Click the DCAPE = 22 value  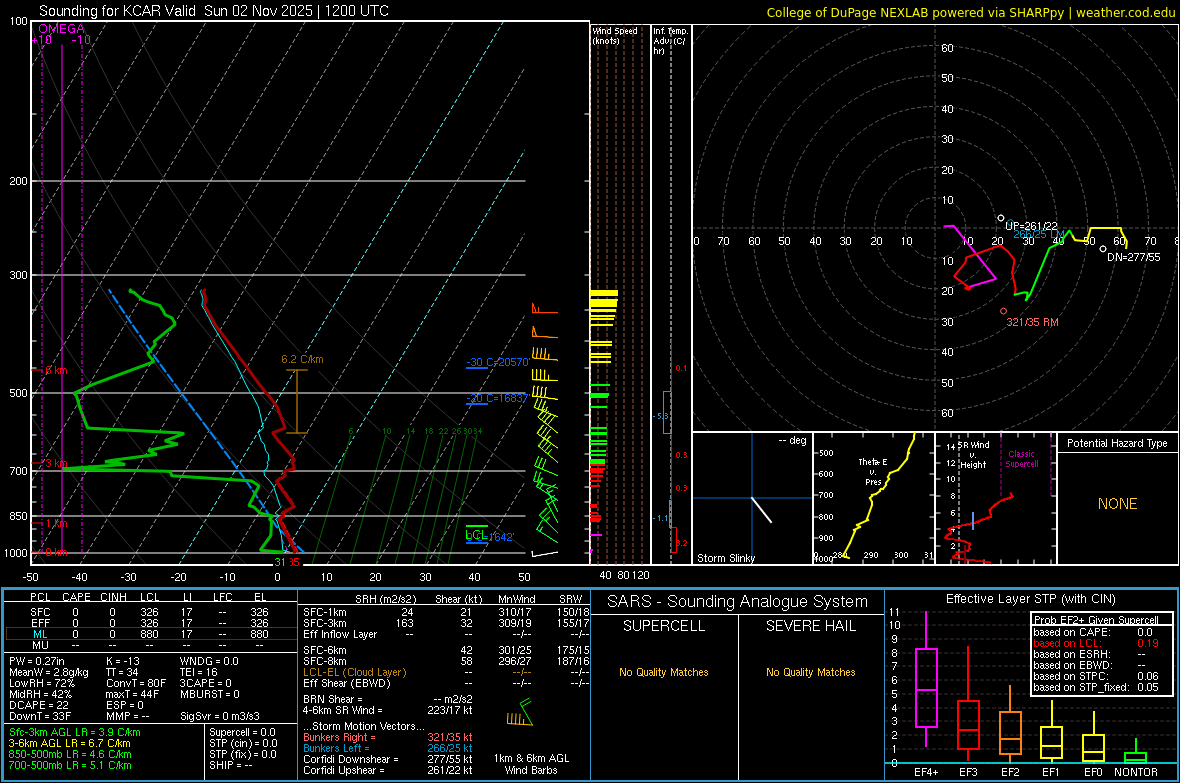tap(38, 705)
